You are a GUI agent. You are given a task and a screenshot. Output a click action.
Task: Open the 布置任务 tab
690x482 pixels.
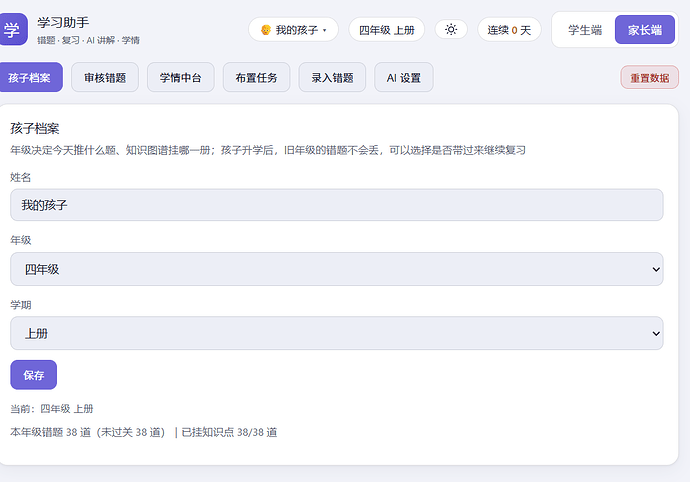(256, 77)
